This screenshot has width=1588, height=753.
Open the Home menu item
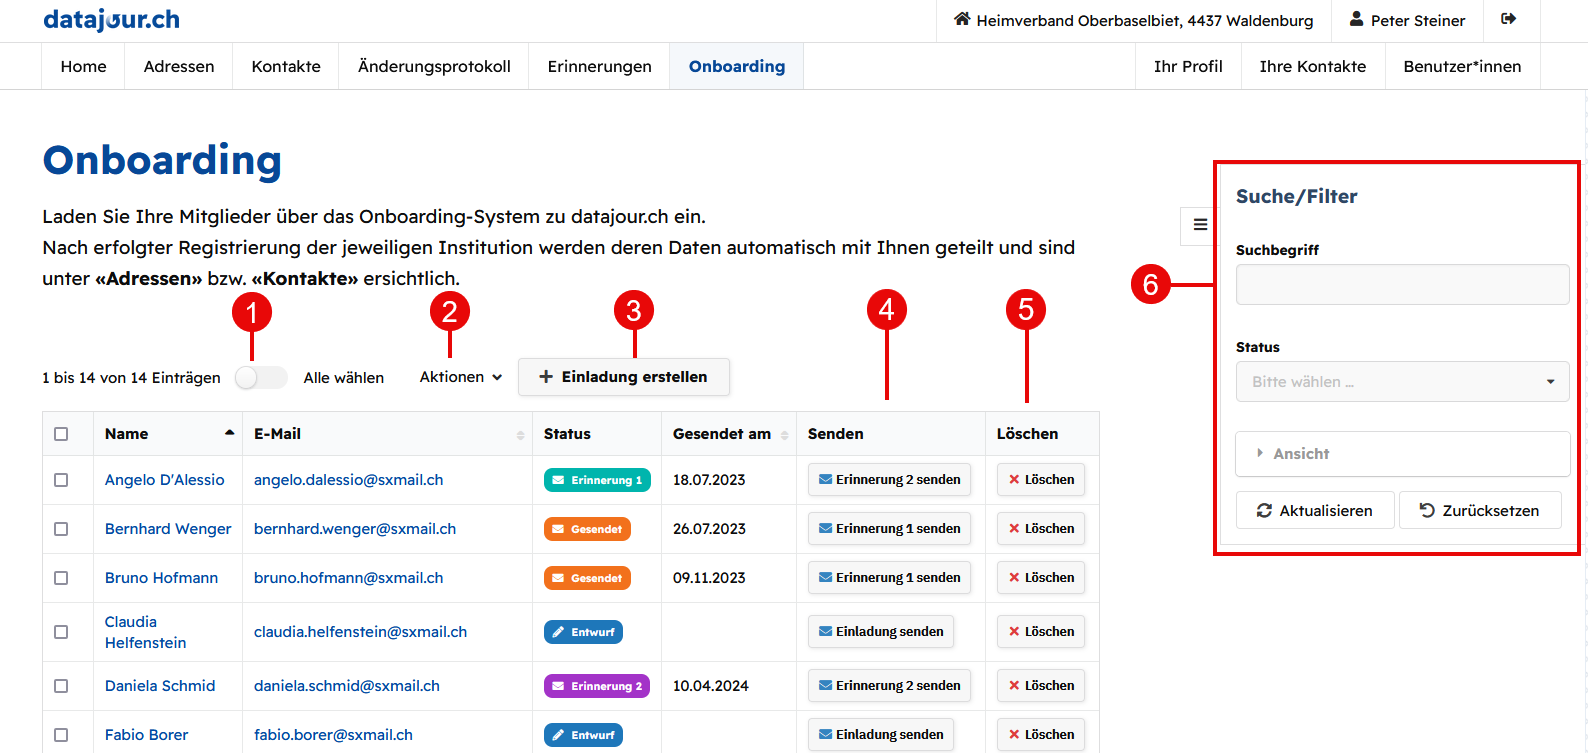pyautogui.click(x=83, y=66)
